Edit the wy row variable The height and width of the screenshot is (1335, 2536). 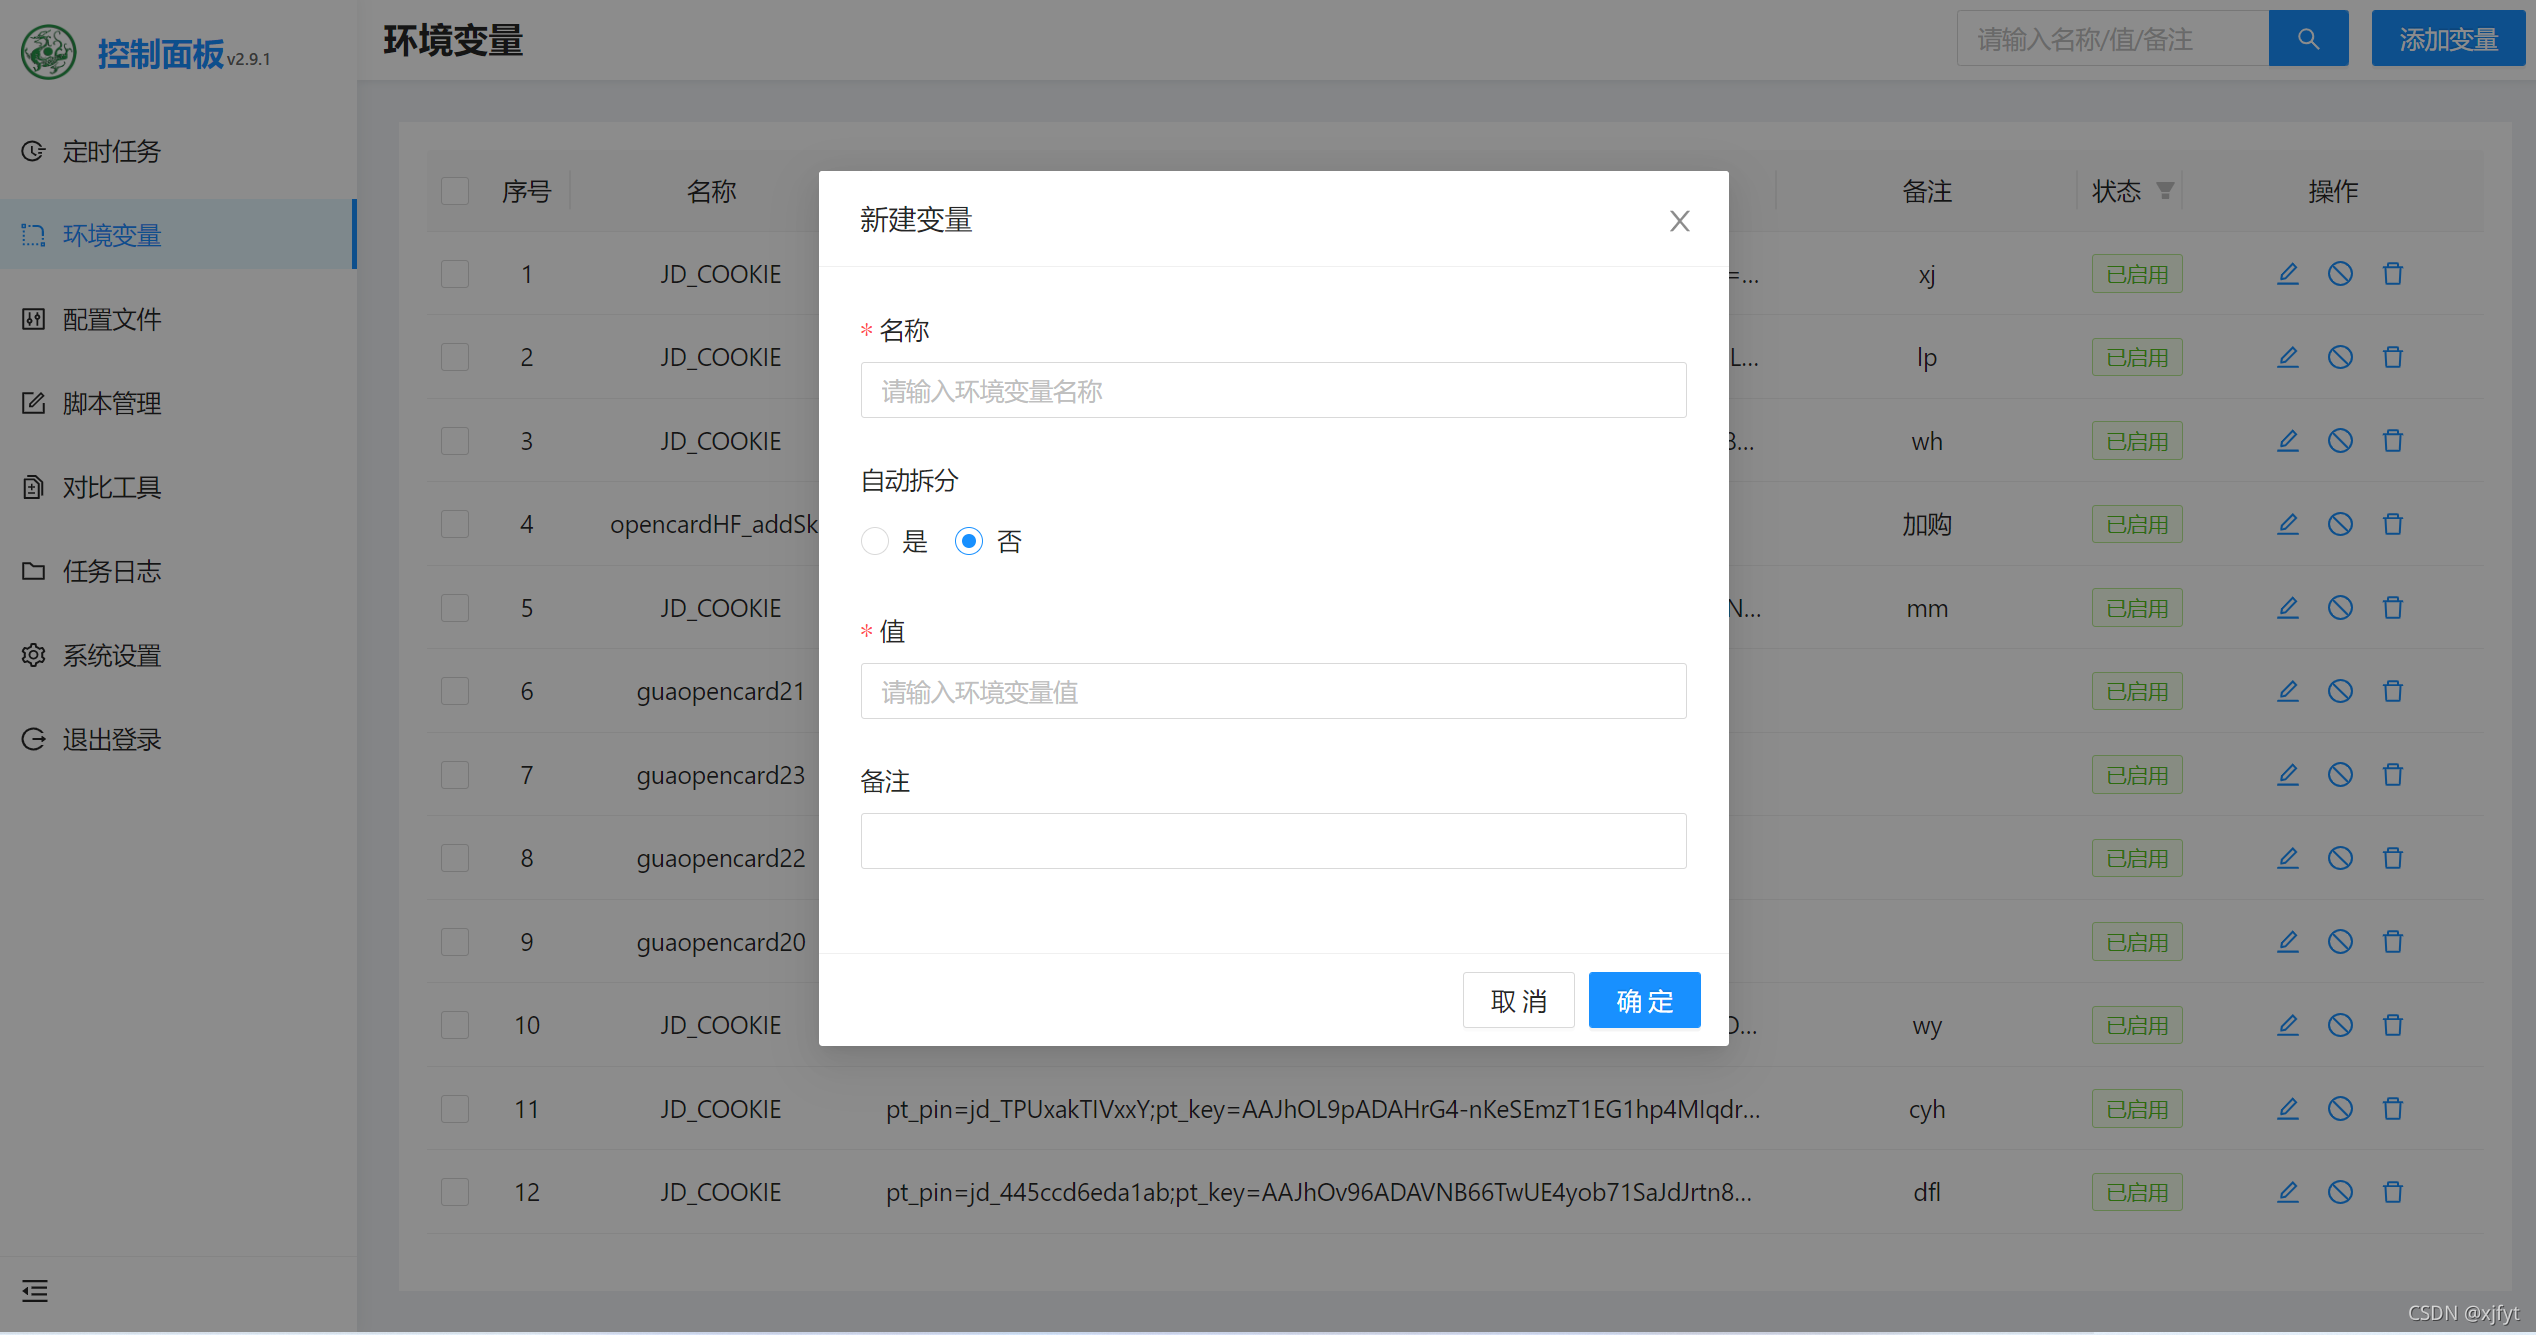(x=2288, y=1025)
